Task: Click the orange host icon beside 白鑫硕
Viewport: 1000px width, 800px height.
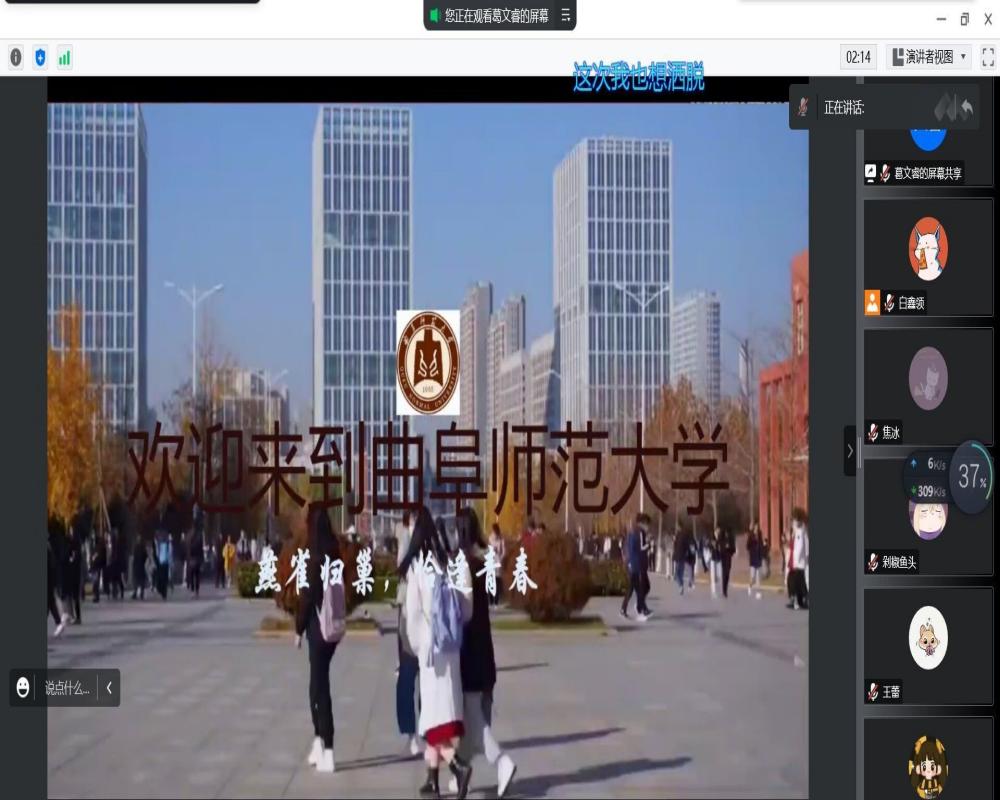Action: pyautogui.click(x=872, y=302)
